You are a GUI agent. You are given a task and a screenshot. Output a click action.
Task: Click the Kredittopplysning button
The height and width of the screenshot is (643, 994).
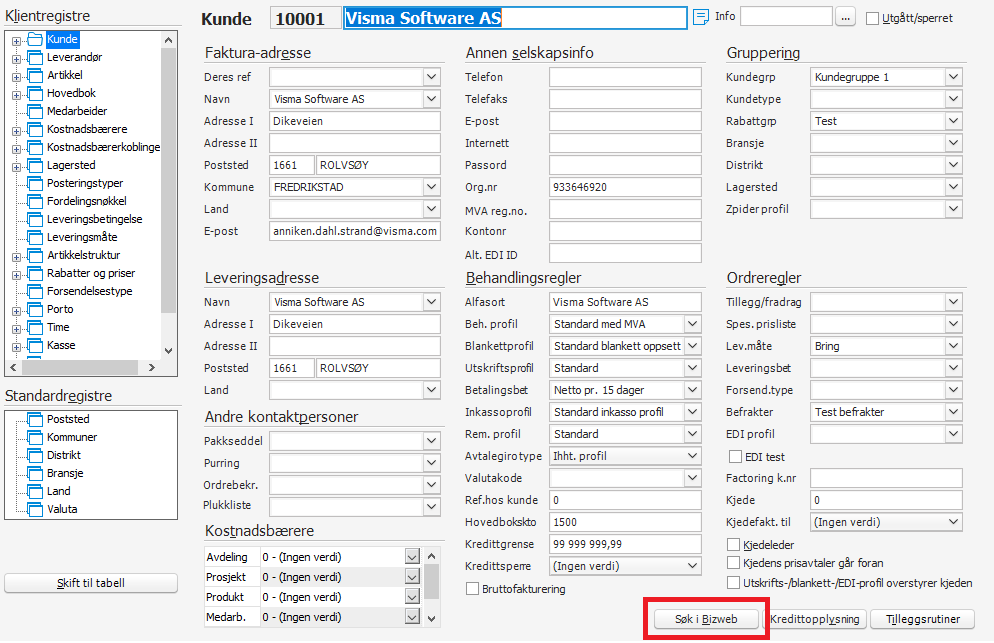815,620
